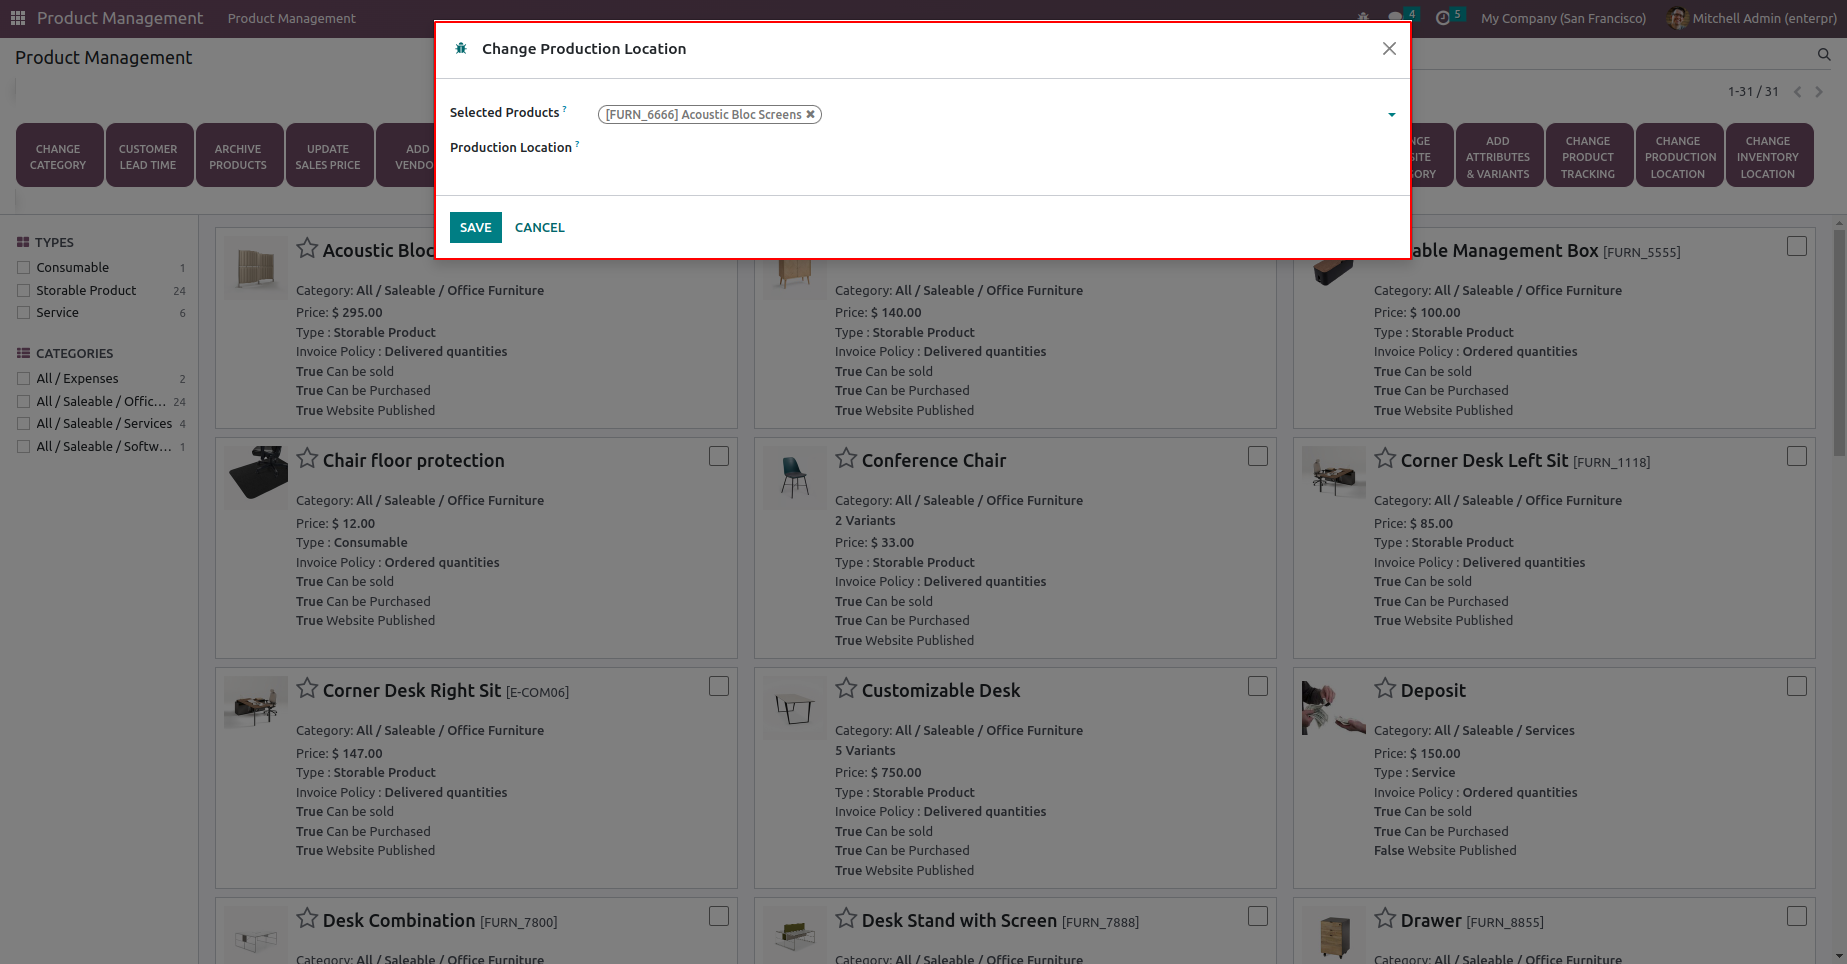This screenshot has width=1847, height=964.
Task: Go to the next page arrow
Action: click(1819, 92)
